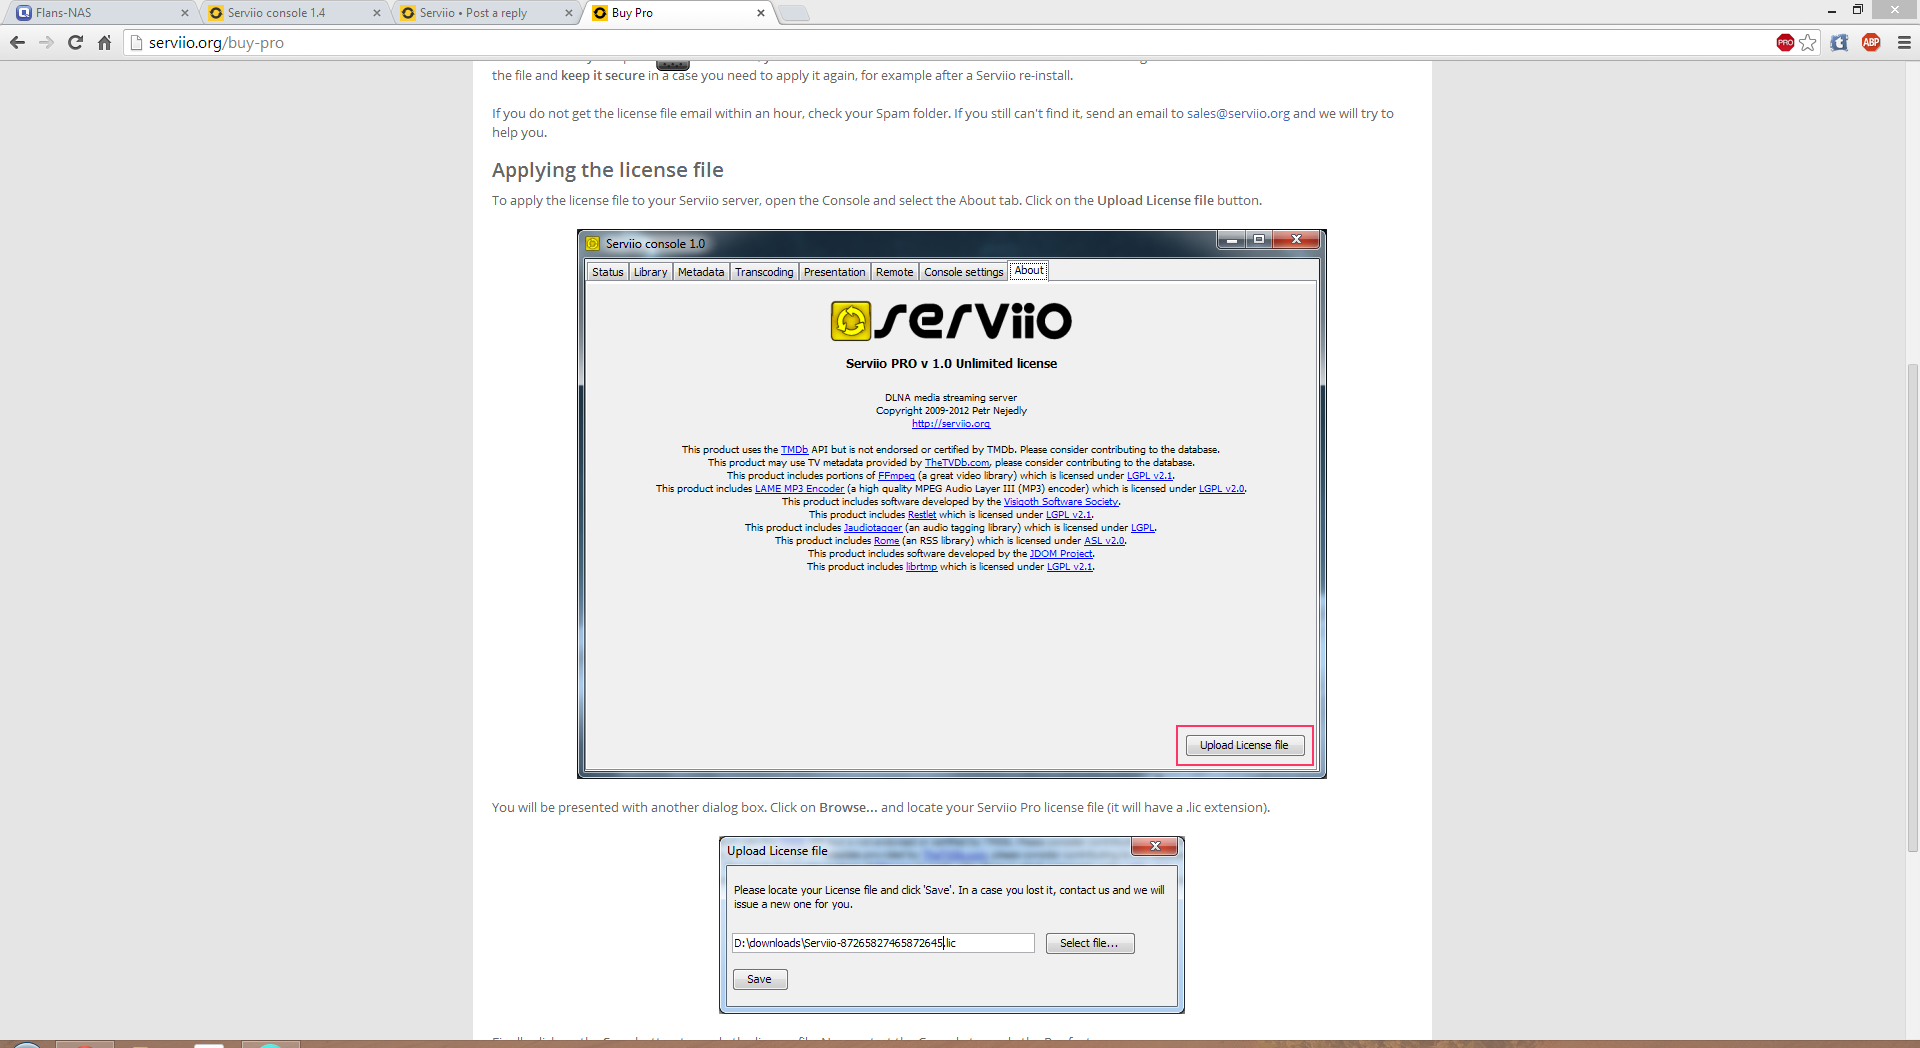Click the Upload License file dialog image
1920x1048 pixels.
(x=951, y=925)
